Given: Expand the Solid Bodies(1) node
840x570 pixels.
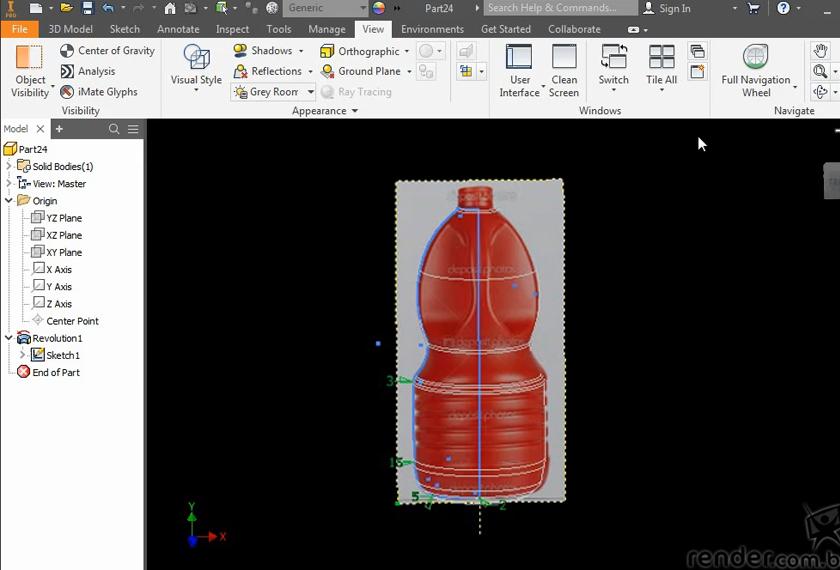Looking at the screenshot, I should click(x=9, y=167).
